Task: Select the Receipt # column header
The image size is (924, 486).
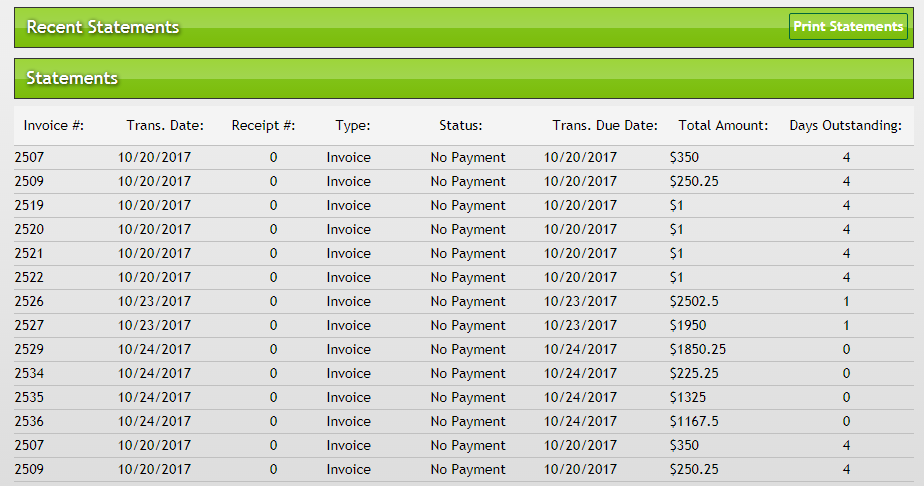Action: coord(263,126)
